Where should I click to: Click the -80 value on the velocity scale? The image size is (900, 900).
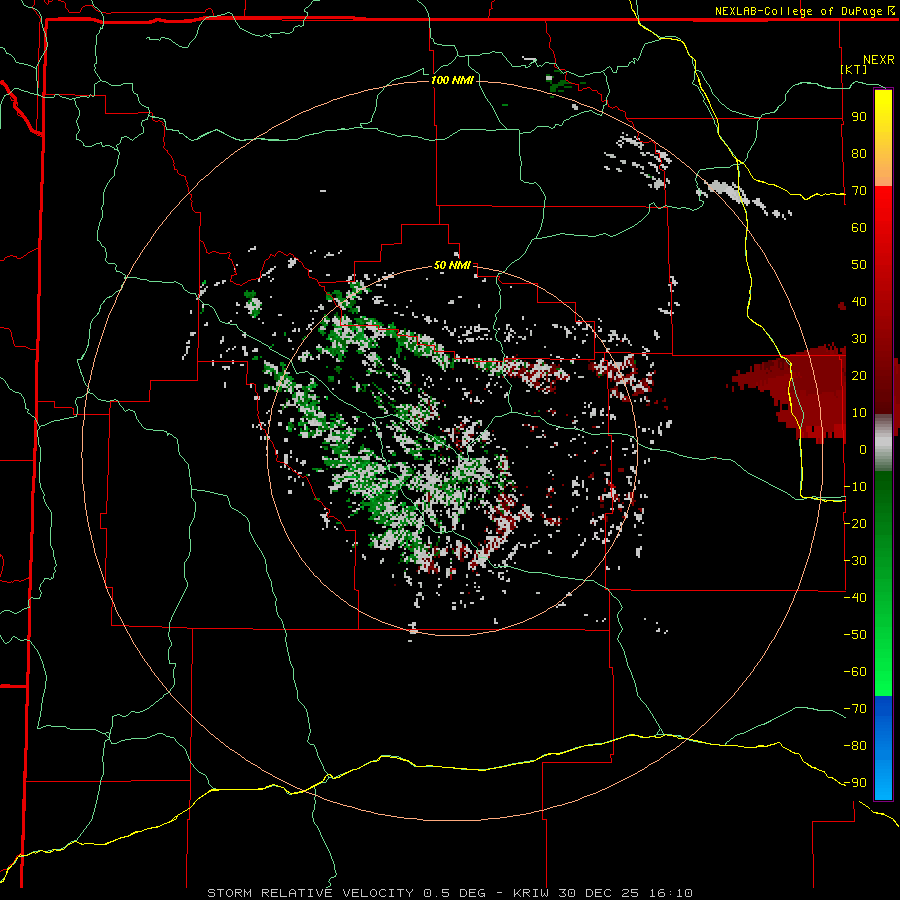point(855,746)
